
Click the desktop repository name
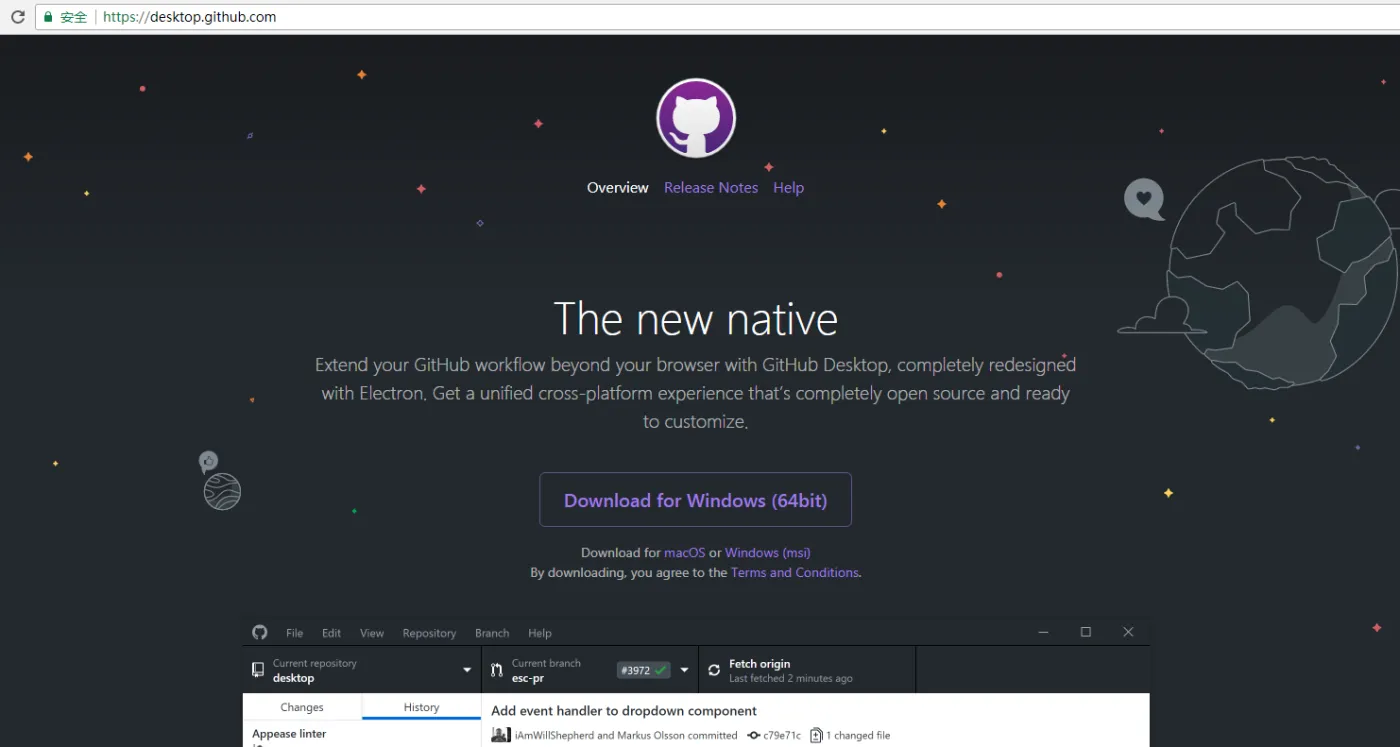pyautogui.click(x=294, y=678)
